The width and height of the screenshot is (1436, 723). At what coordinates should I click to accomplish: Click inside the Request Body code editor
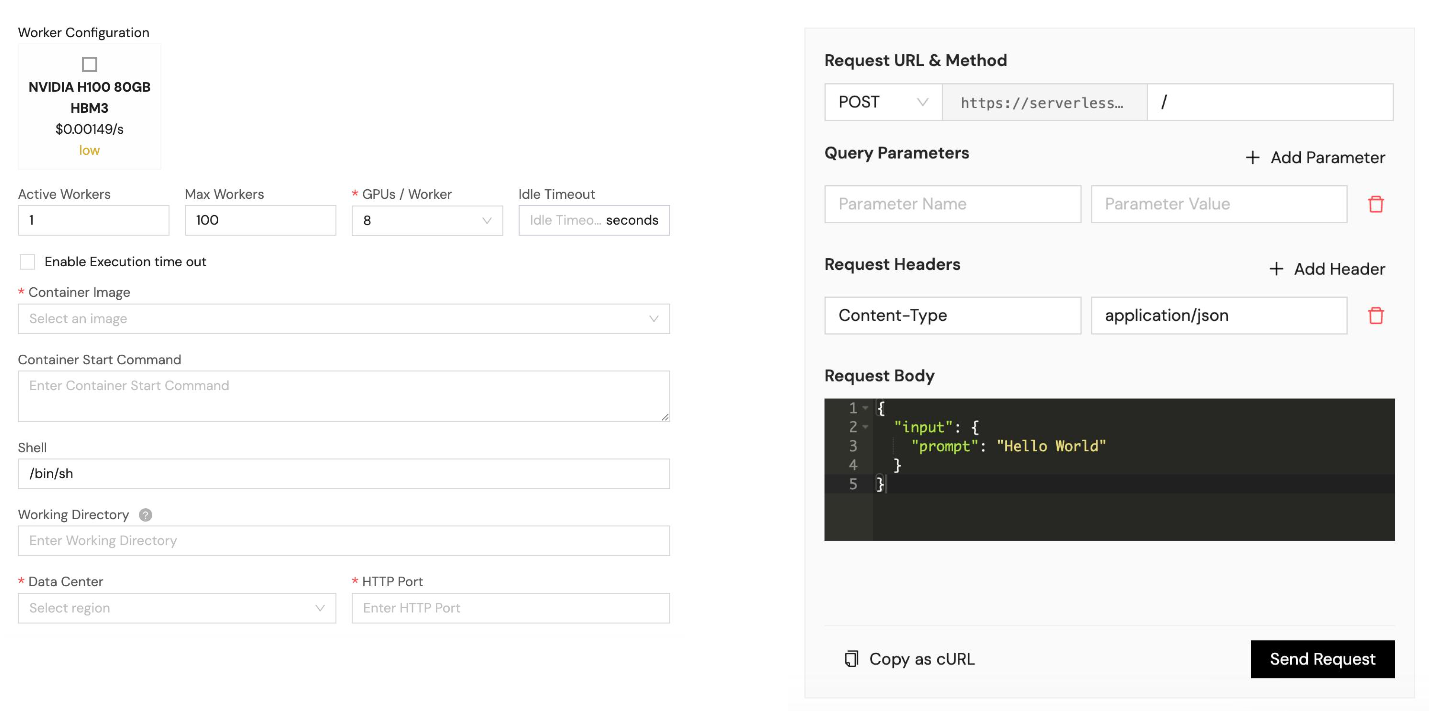click(x=1110, y=470)
